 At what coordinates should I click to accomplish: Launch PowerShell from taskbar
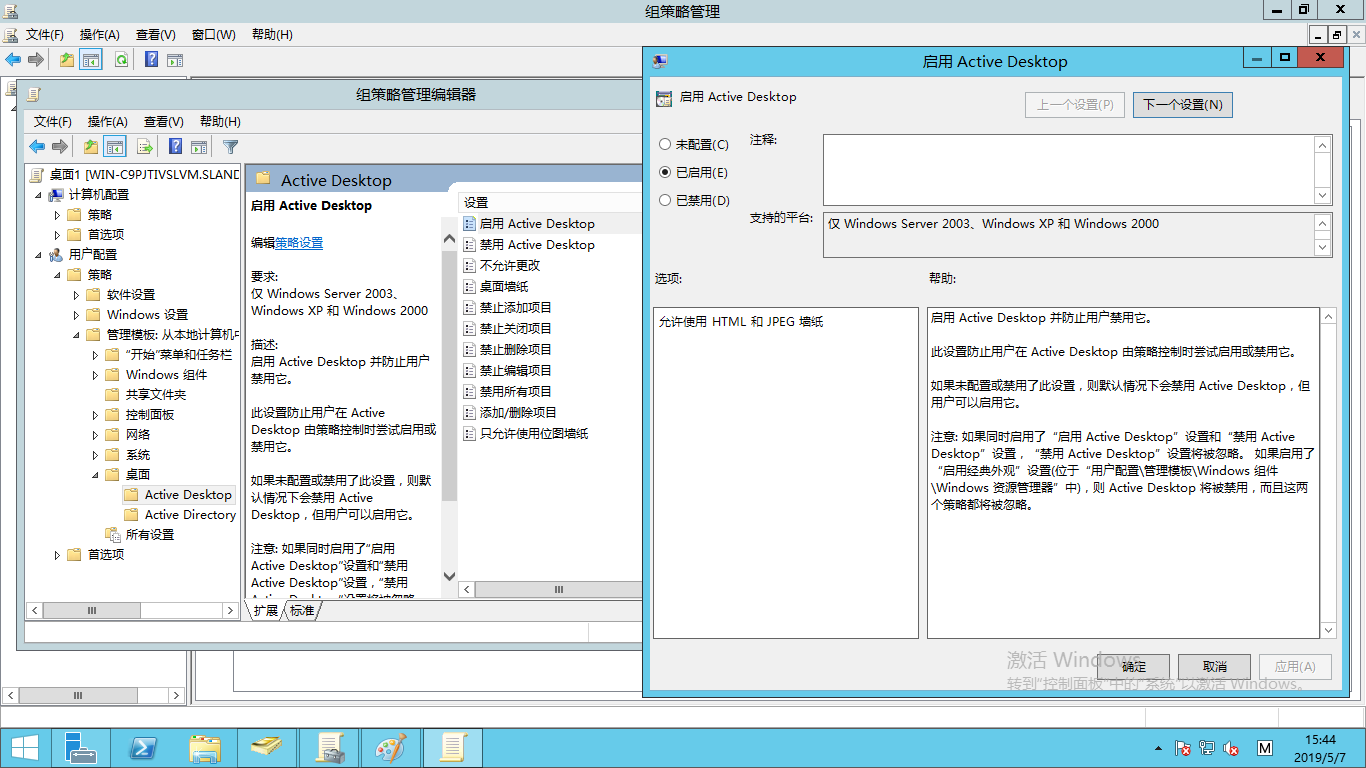144,747
